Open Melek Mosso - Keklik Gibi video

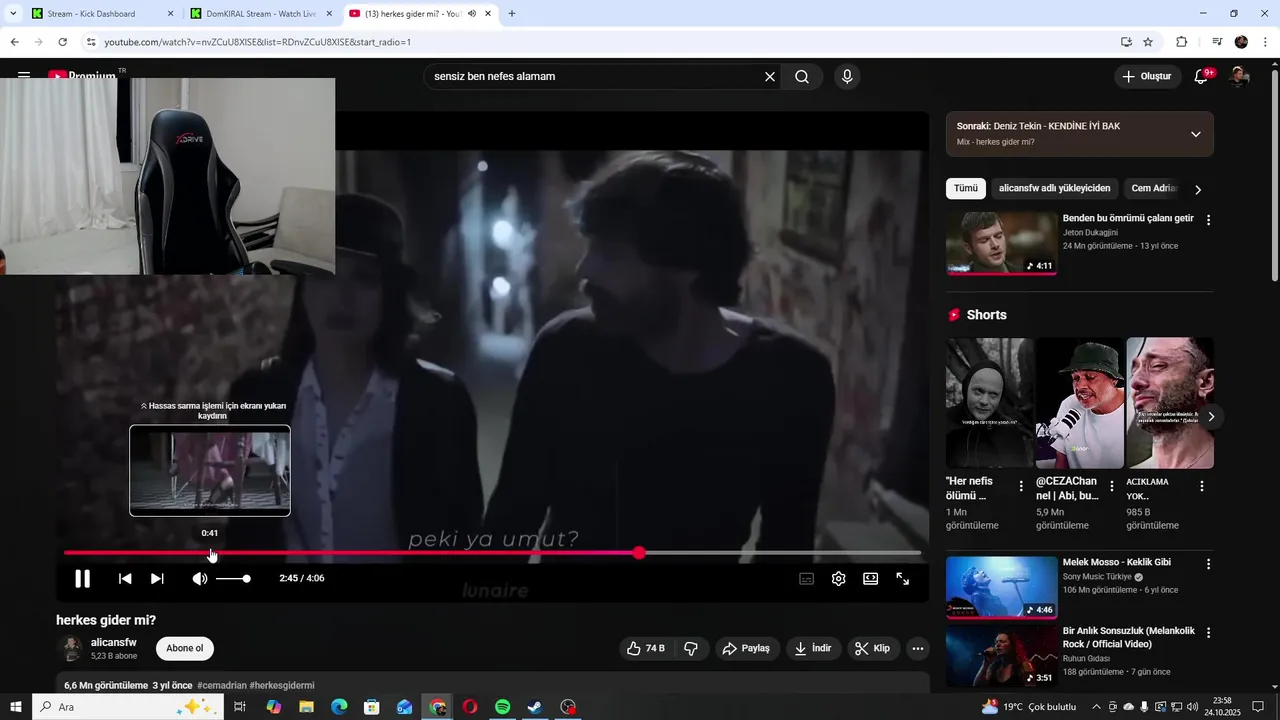(1117, 562)
